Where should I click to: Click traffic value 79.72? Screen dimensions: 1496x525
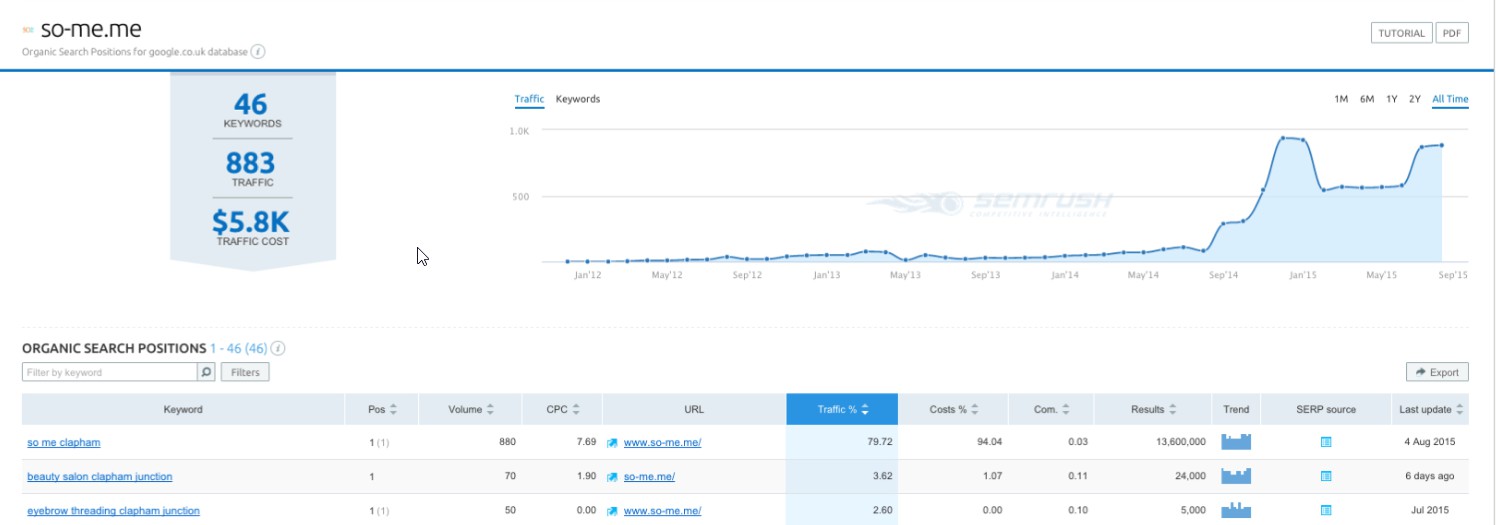coord(878,442)
